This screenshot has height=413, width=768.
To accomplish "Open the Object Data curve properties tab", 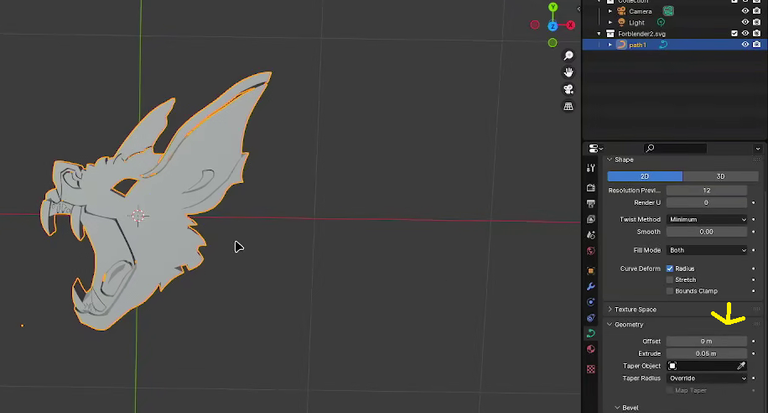I will 591,333.
